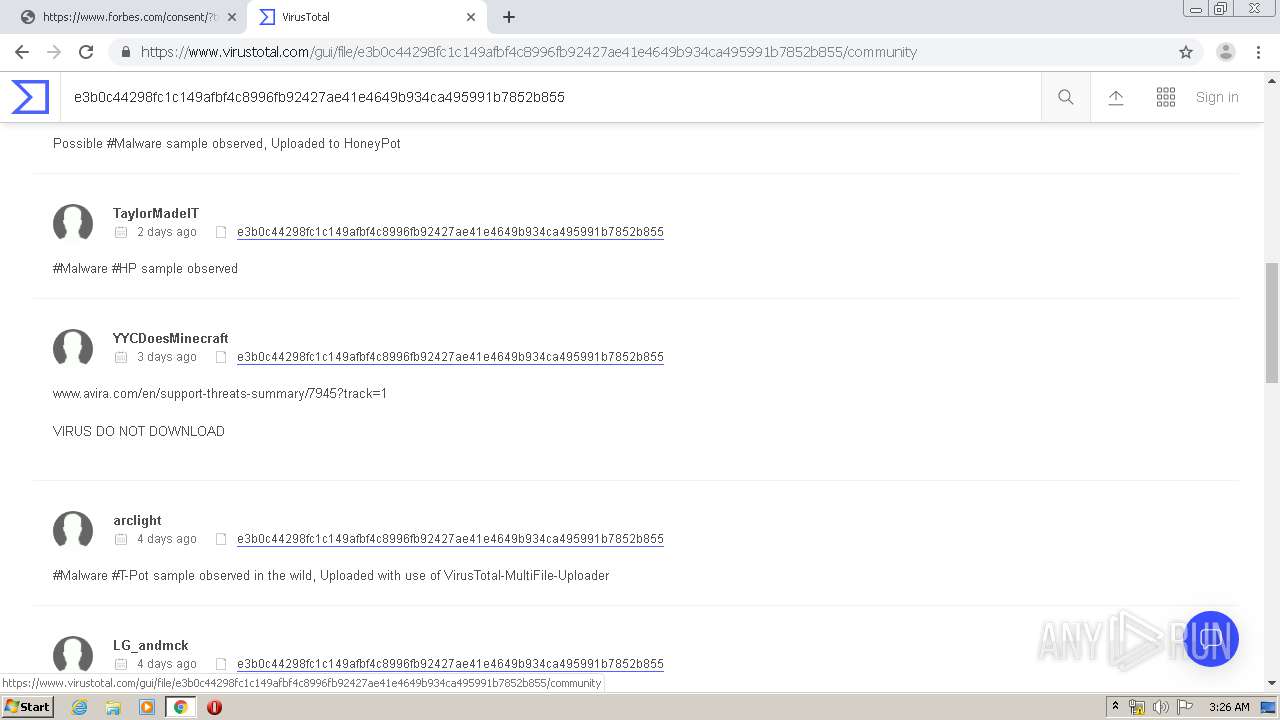The width and height of the screenshot is (1280, 720).
Task: Click '#Malware #HP sample observed' comment text
Action: coord(146,268)
